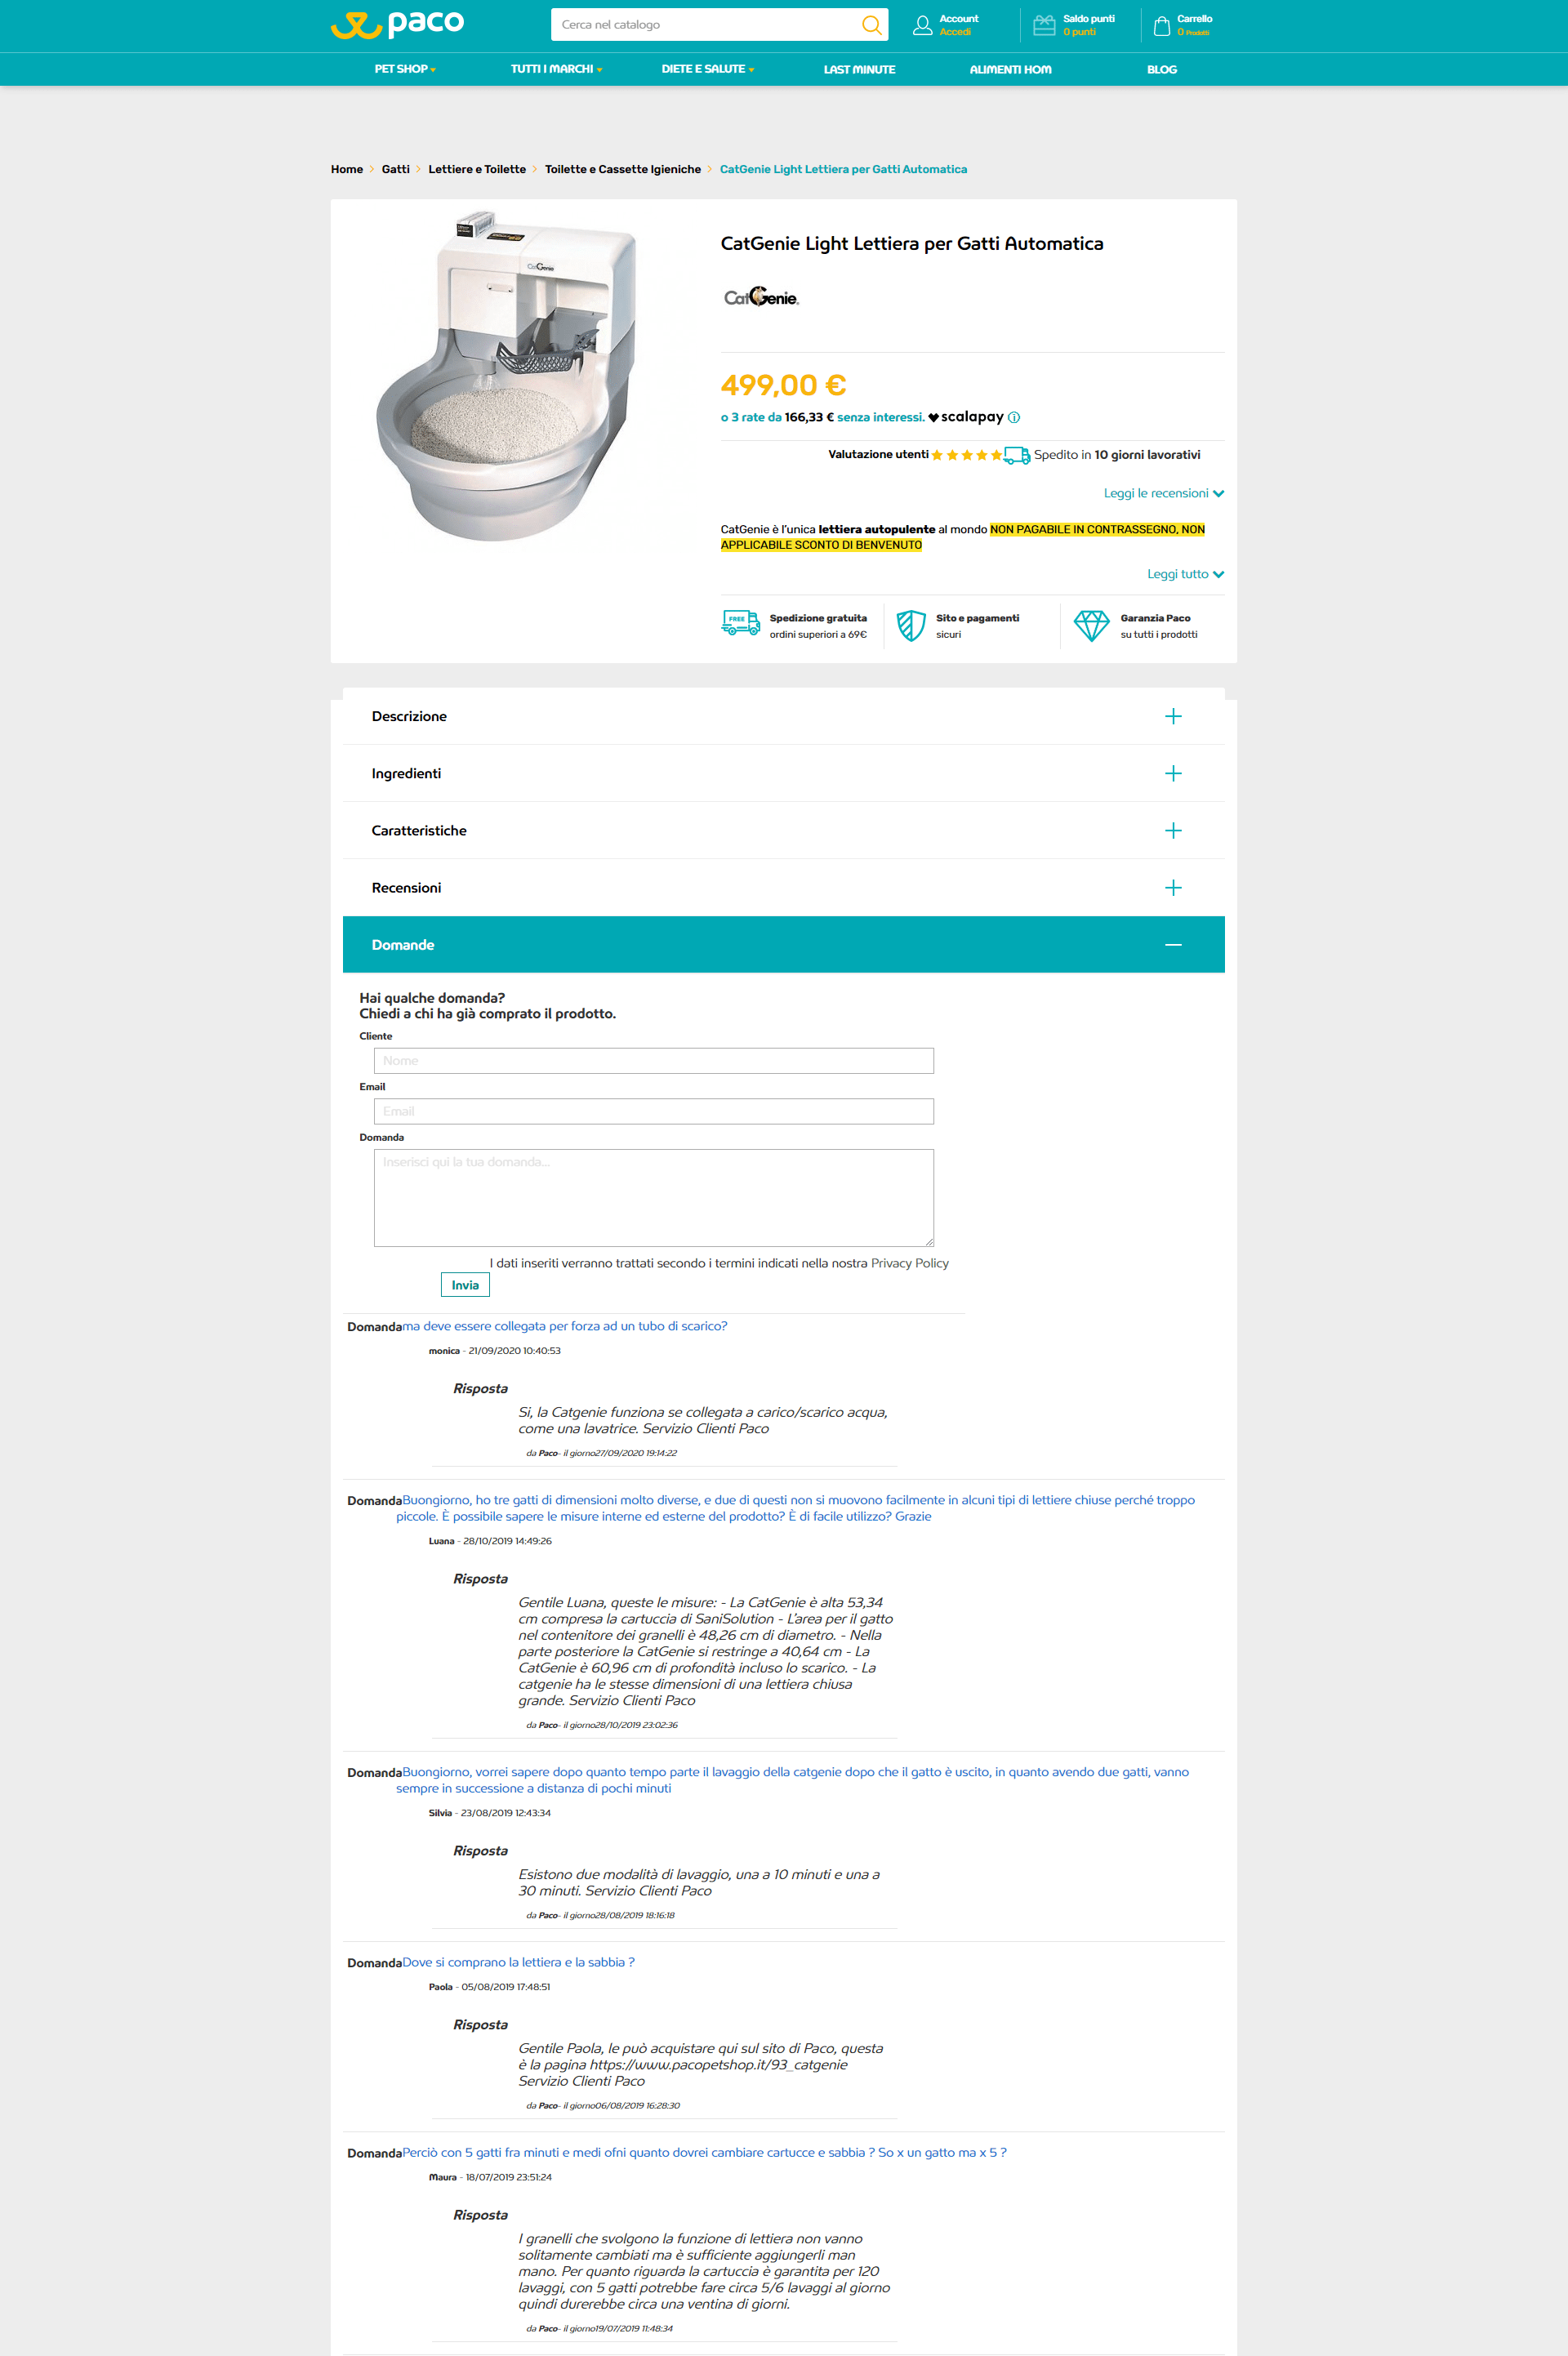The image size is (1568, 2356).
Task: Expand the Recensioni section
Action: point(784,887)
